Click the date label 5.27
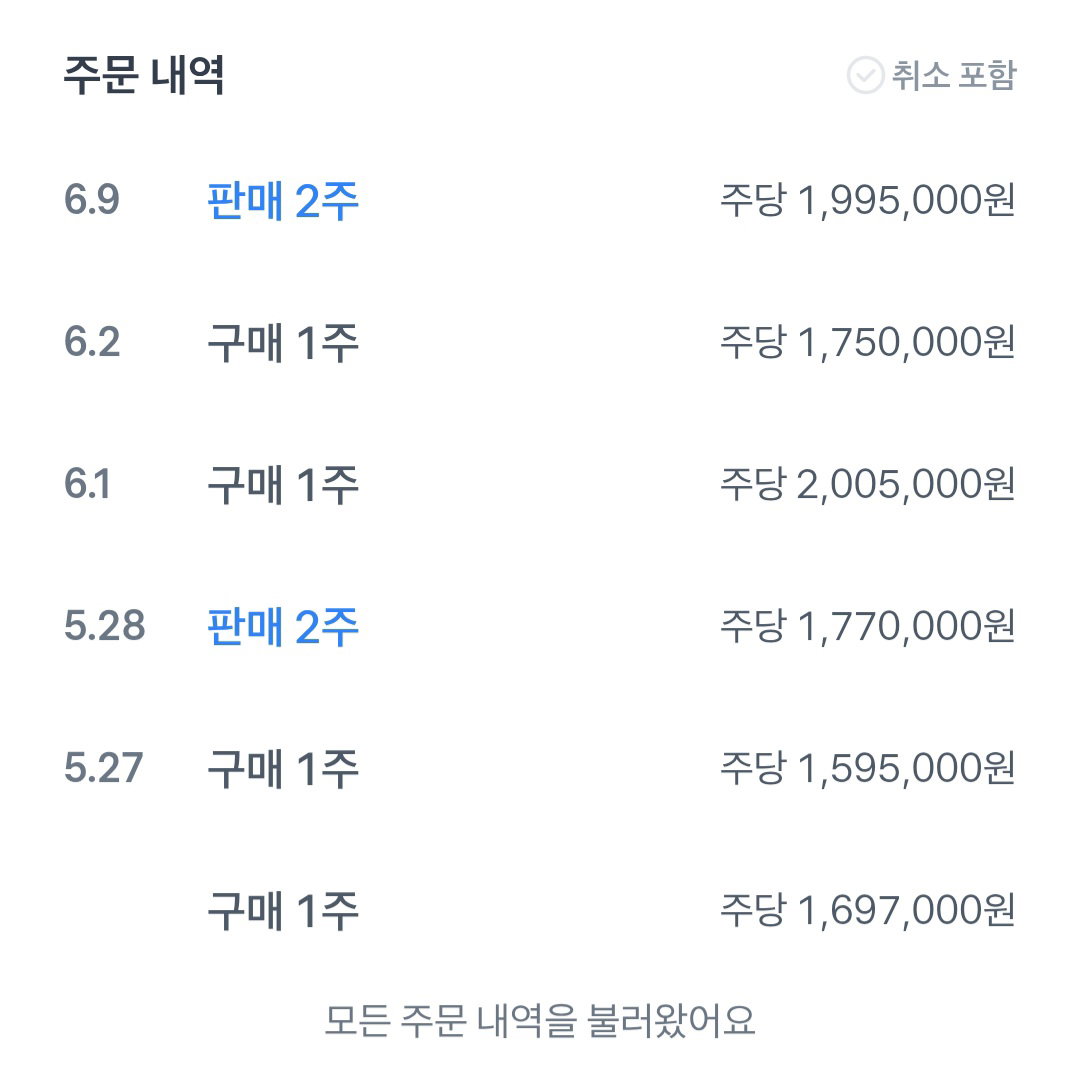Image resolution: width=1080 pixels, height=1079 pixels. click(x=103, y=767)
